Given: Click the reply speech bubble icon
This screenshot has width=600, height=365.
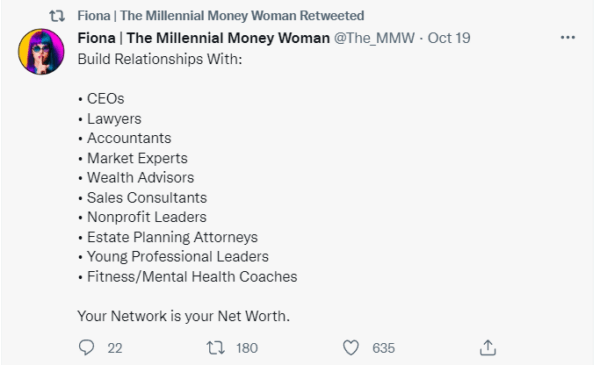Looking at the screenshot, I should (86, 347).
